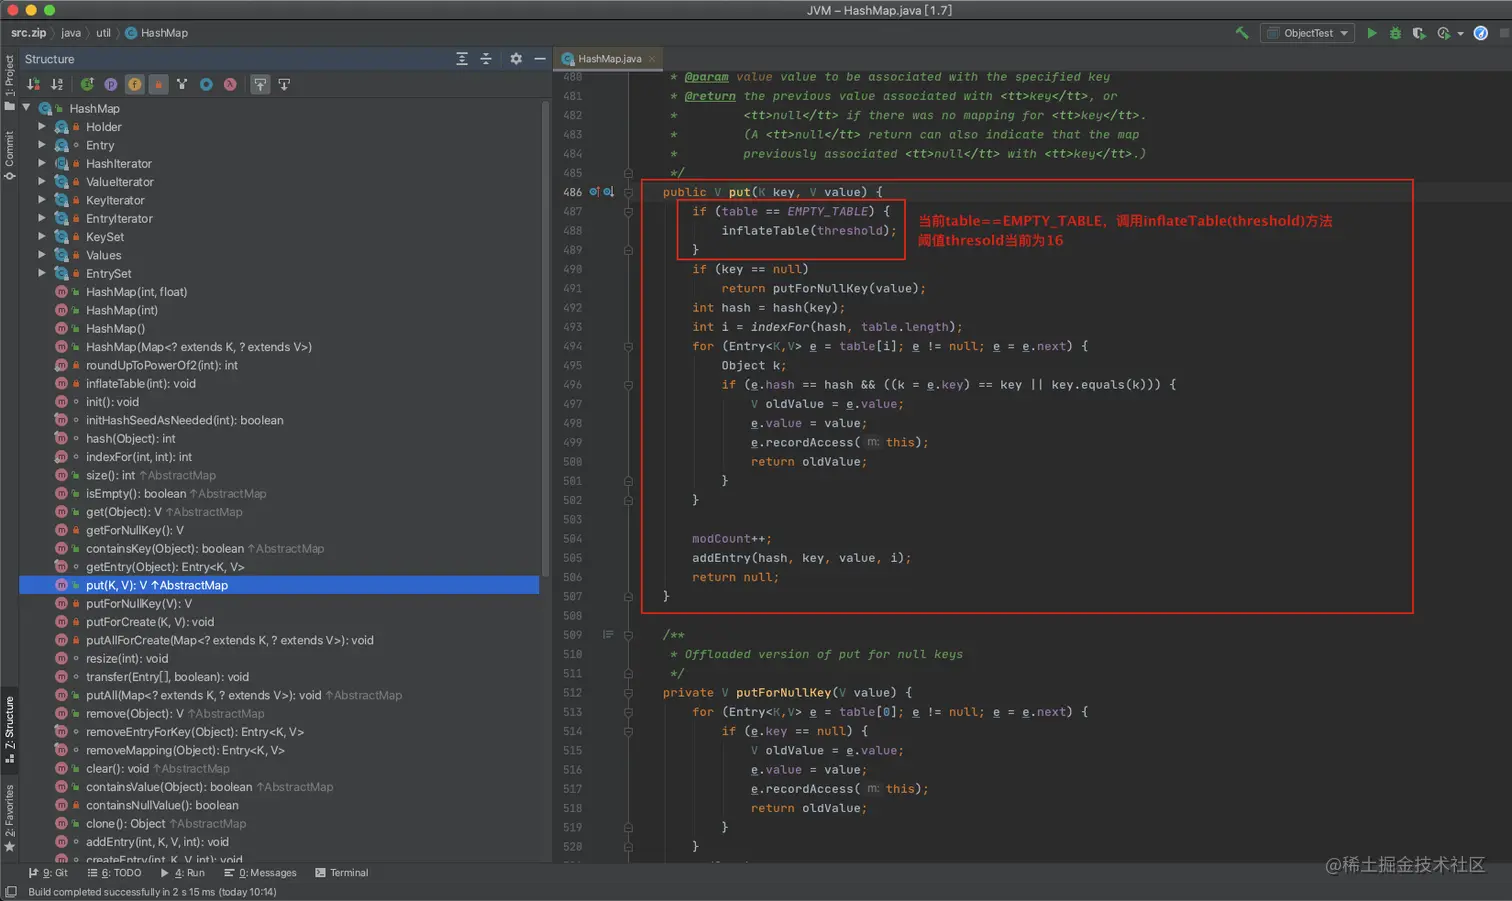Viewport: 1512px width, 901px height.
Task: Click the profiler run icon
Action: (1443, 33)
